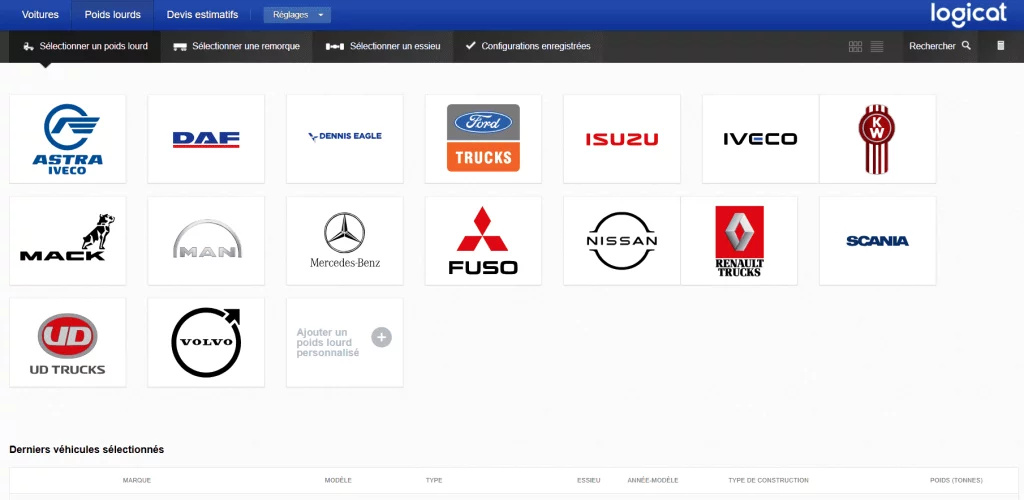Open the Réglages dropdown menu
The width and height of the screenshot is (1024, 500).
point(297,15)
